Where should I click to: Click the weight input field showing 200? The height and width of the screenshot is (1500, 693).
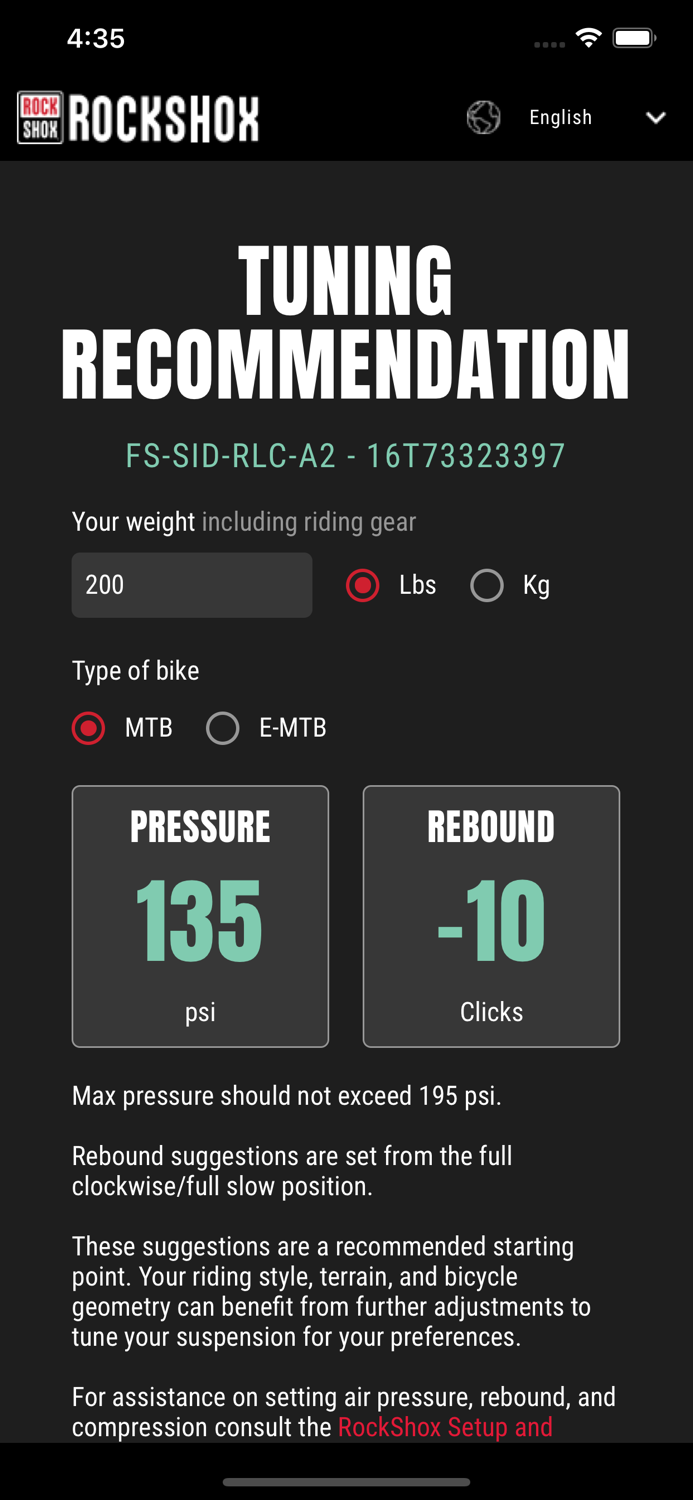point(191,585)
